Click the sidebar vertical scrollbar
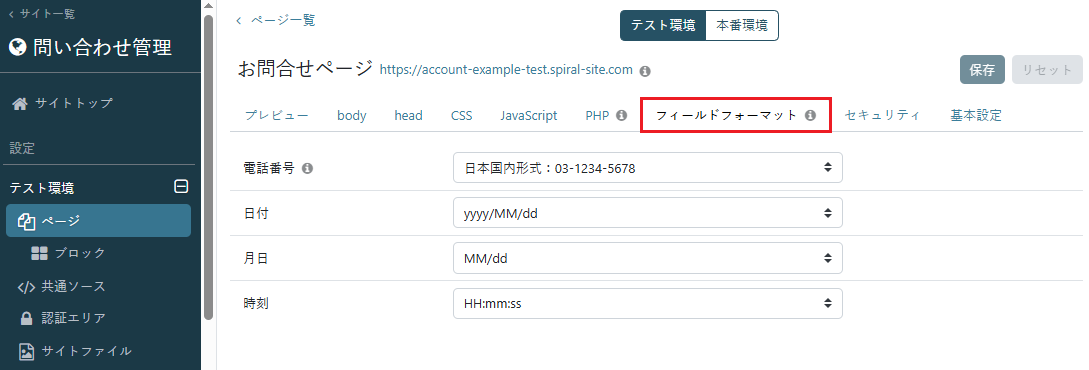 coord(208,167)
